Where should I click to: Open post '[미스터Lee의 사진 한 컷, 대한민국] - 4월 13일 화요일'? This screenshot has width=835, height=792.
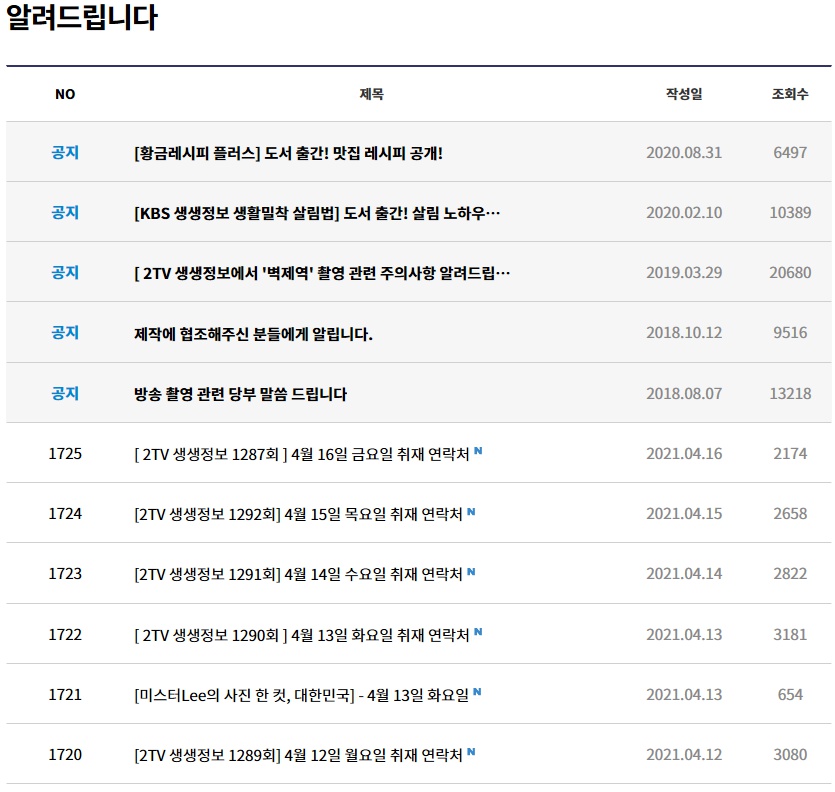tap(301, 696)
